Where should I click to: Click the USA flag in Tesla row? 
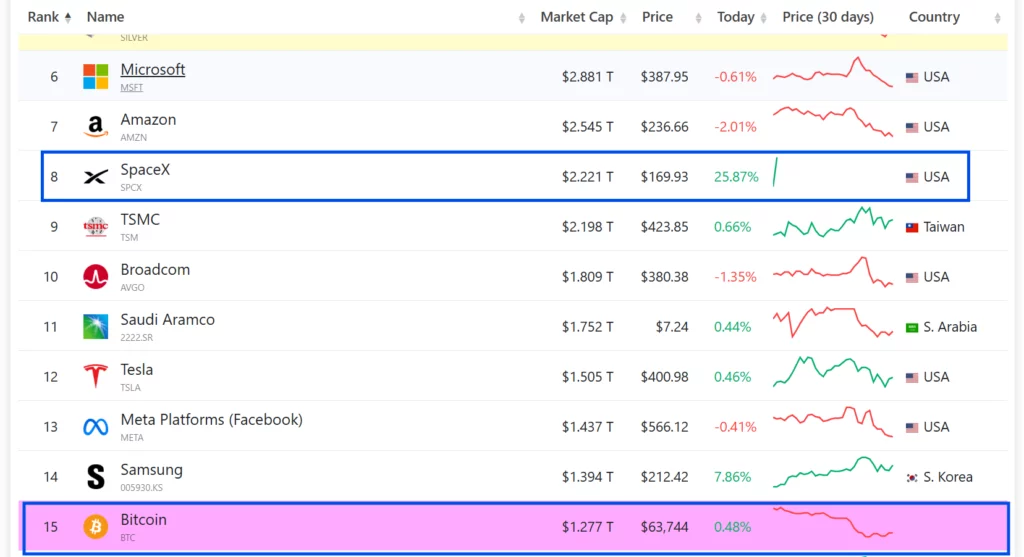click(x=912, y=377)
